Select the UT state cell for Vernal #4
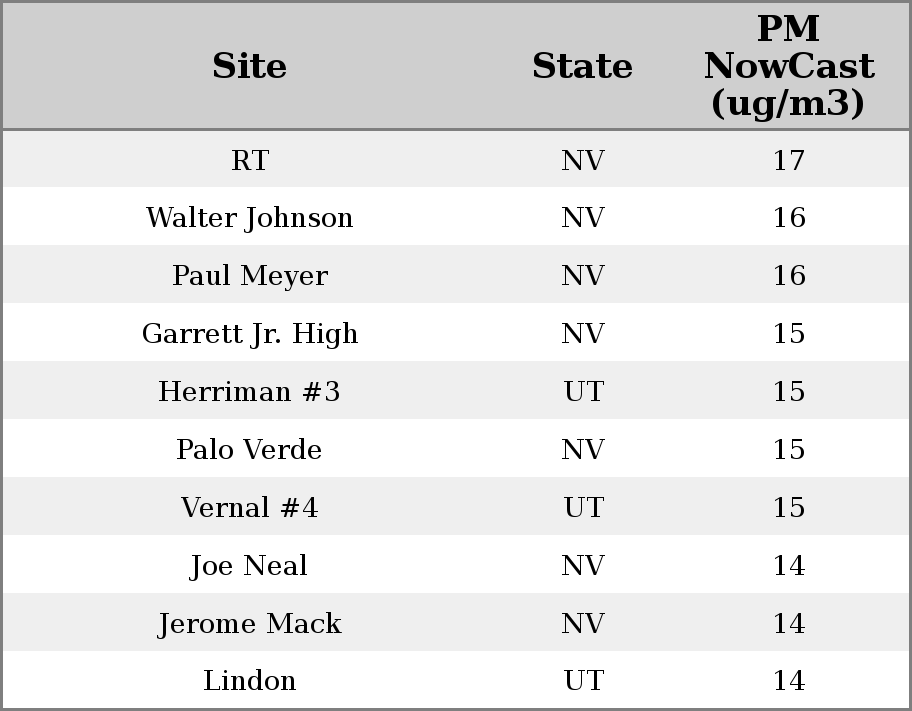 coord(583,508)
